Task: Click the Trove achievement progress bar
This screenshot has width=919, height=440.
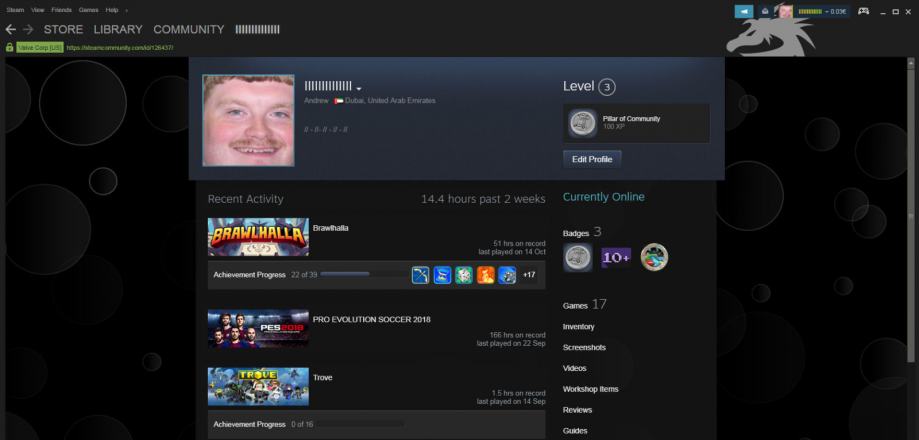Action: tap(361, 424)
